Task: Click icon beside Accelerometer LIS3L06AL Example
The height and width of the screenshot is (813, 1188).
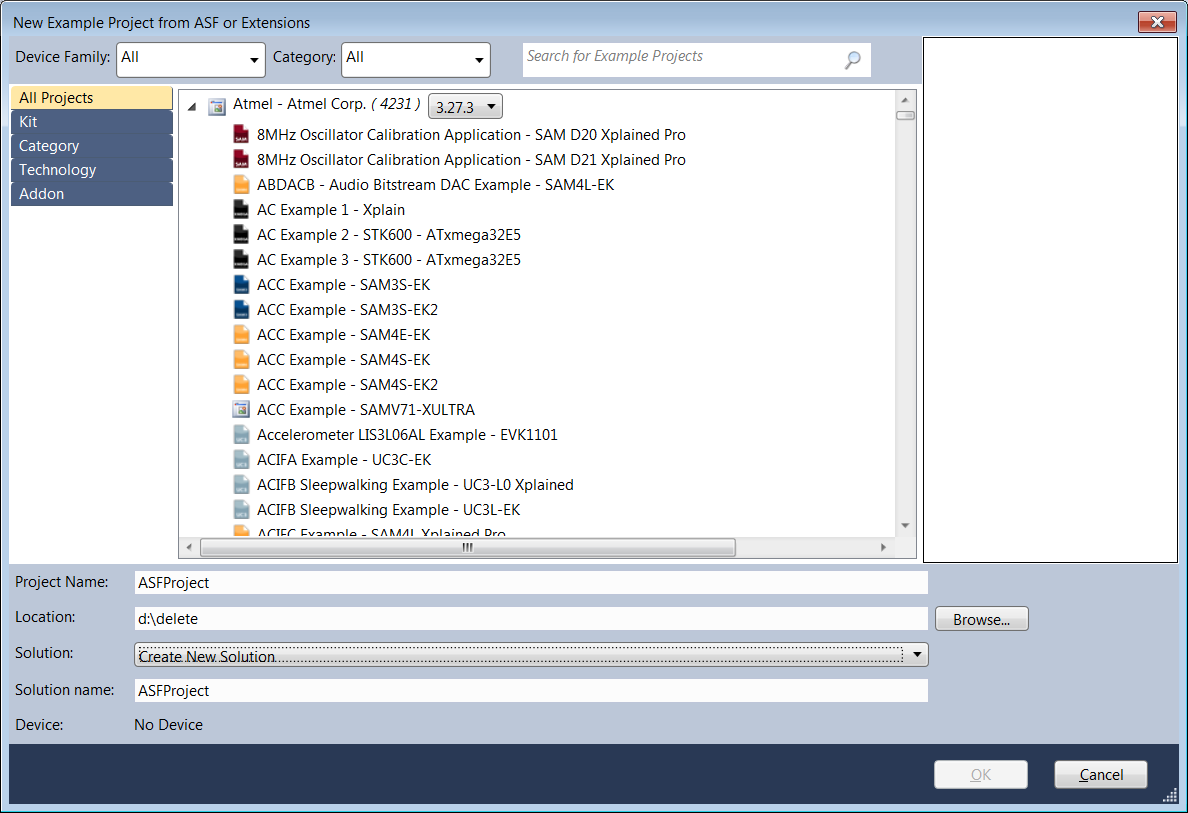Action: click(241, 435)
